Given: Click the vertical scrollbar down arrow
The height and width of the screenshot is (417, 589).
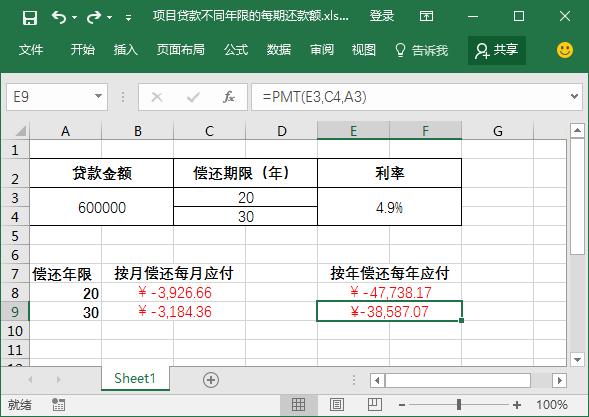Looking at the screenshot, I should tap(577, 360).
